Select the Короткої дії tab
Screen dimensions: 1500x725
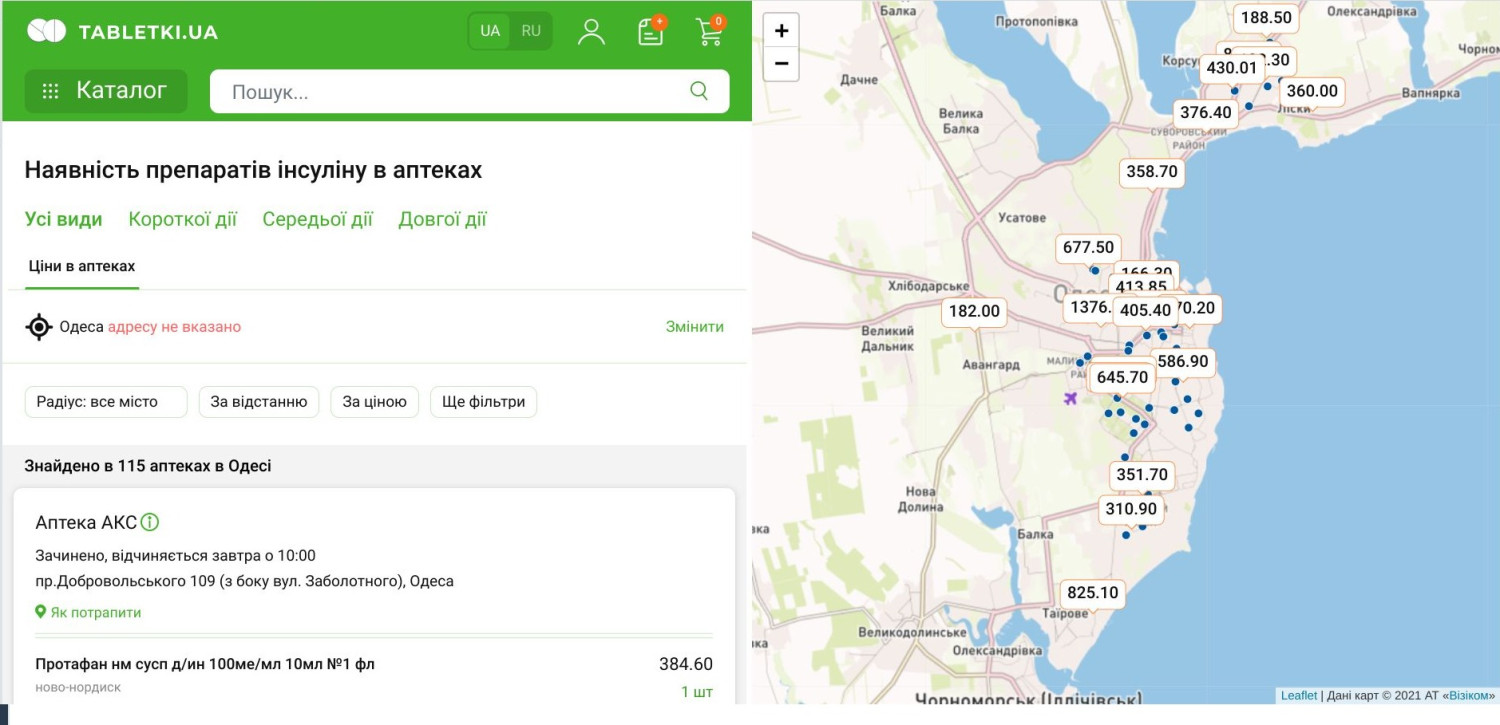(182, 220)
